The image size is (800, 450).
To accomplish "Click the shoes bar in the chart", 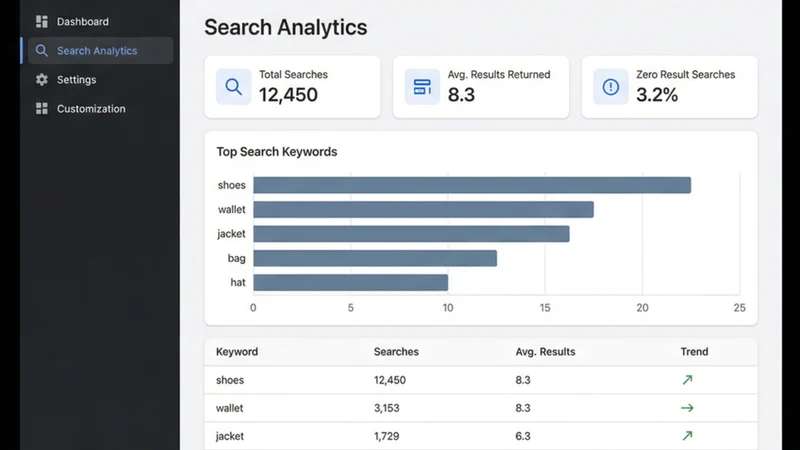I will pos(472,185).
